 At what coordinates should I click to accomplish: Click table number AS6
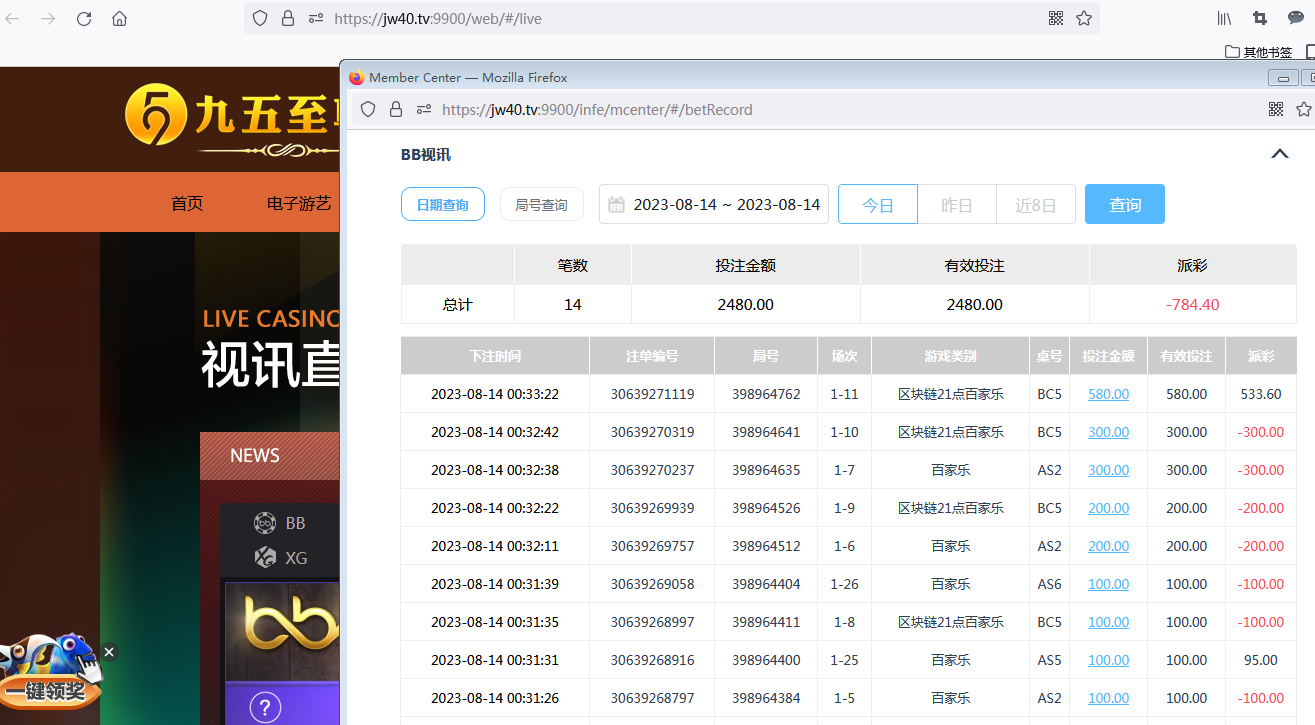click(x=1049, y=584)
